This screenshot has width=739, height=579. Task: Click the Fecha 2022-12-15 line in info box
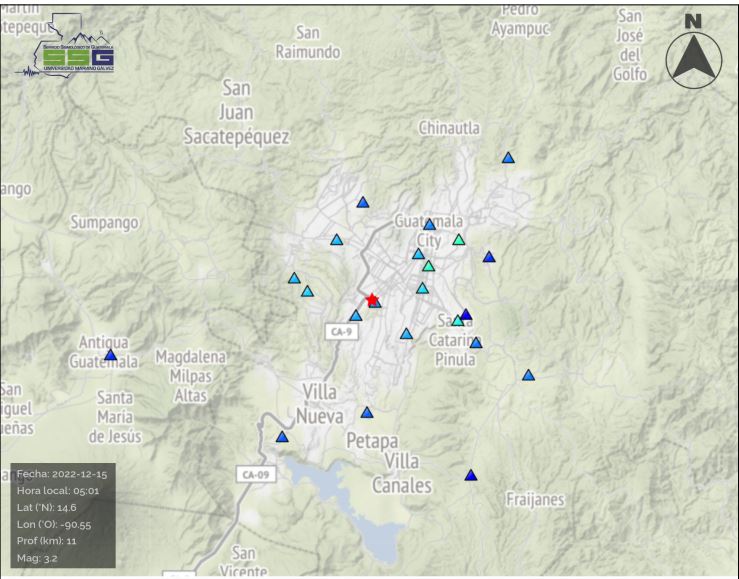[x=60, y=472]
